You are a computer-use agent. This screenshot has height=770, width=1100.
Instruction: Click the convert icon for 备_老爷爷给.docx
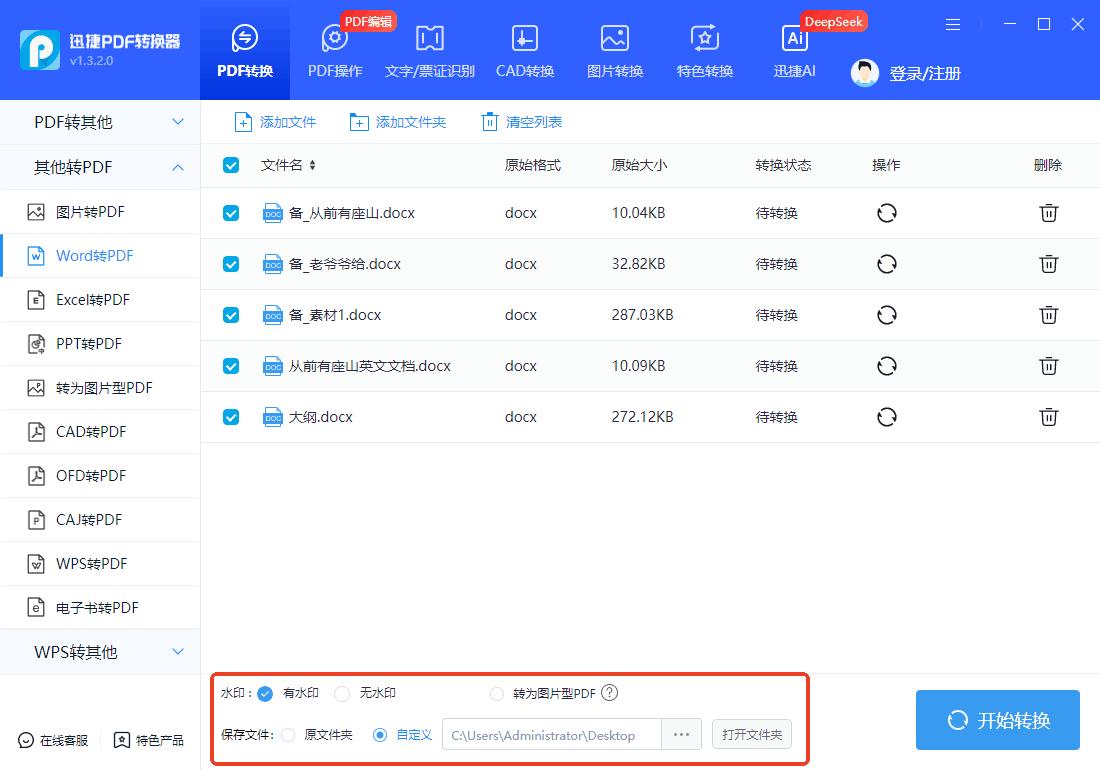[x=886, y=264]
